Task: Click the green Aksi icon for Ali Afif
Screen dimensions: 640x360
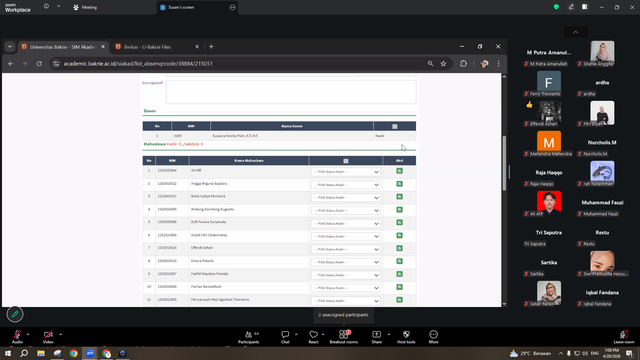Action: 399,171
